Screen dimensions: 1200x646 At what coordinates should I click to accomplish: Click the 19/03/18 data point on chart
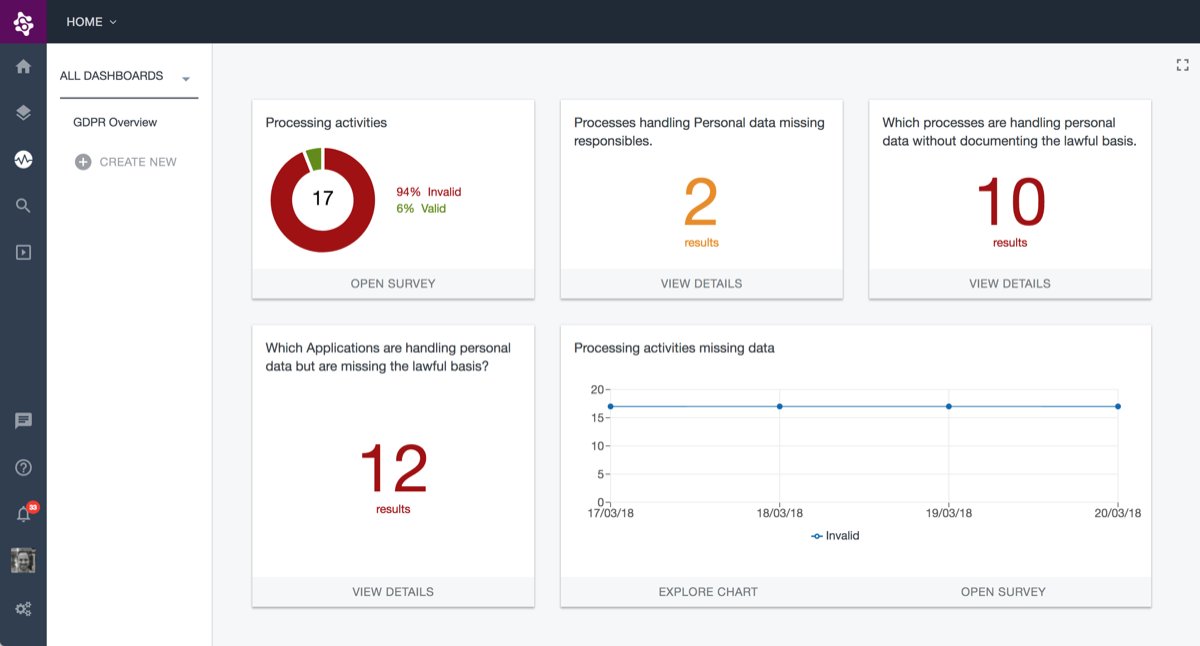[948, 406]
